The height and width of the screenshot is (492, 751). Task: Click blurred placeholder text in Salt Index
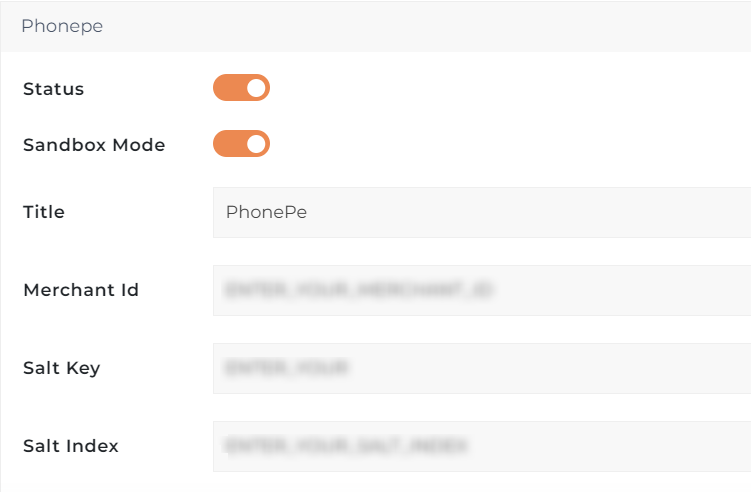click(x=347, y=446)
